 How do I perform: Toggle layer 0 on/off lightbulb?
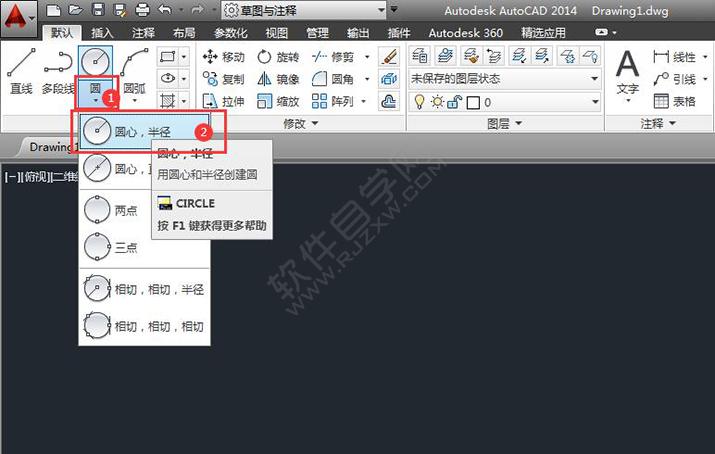point(419,102)
